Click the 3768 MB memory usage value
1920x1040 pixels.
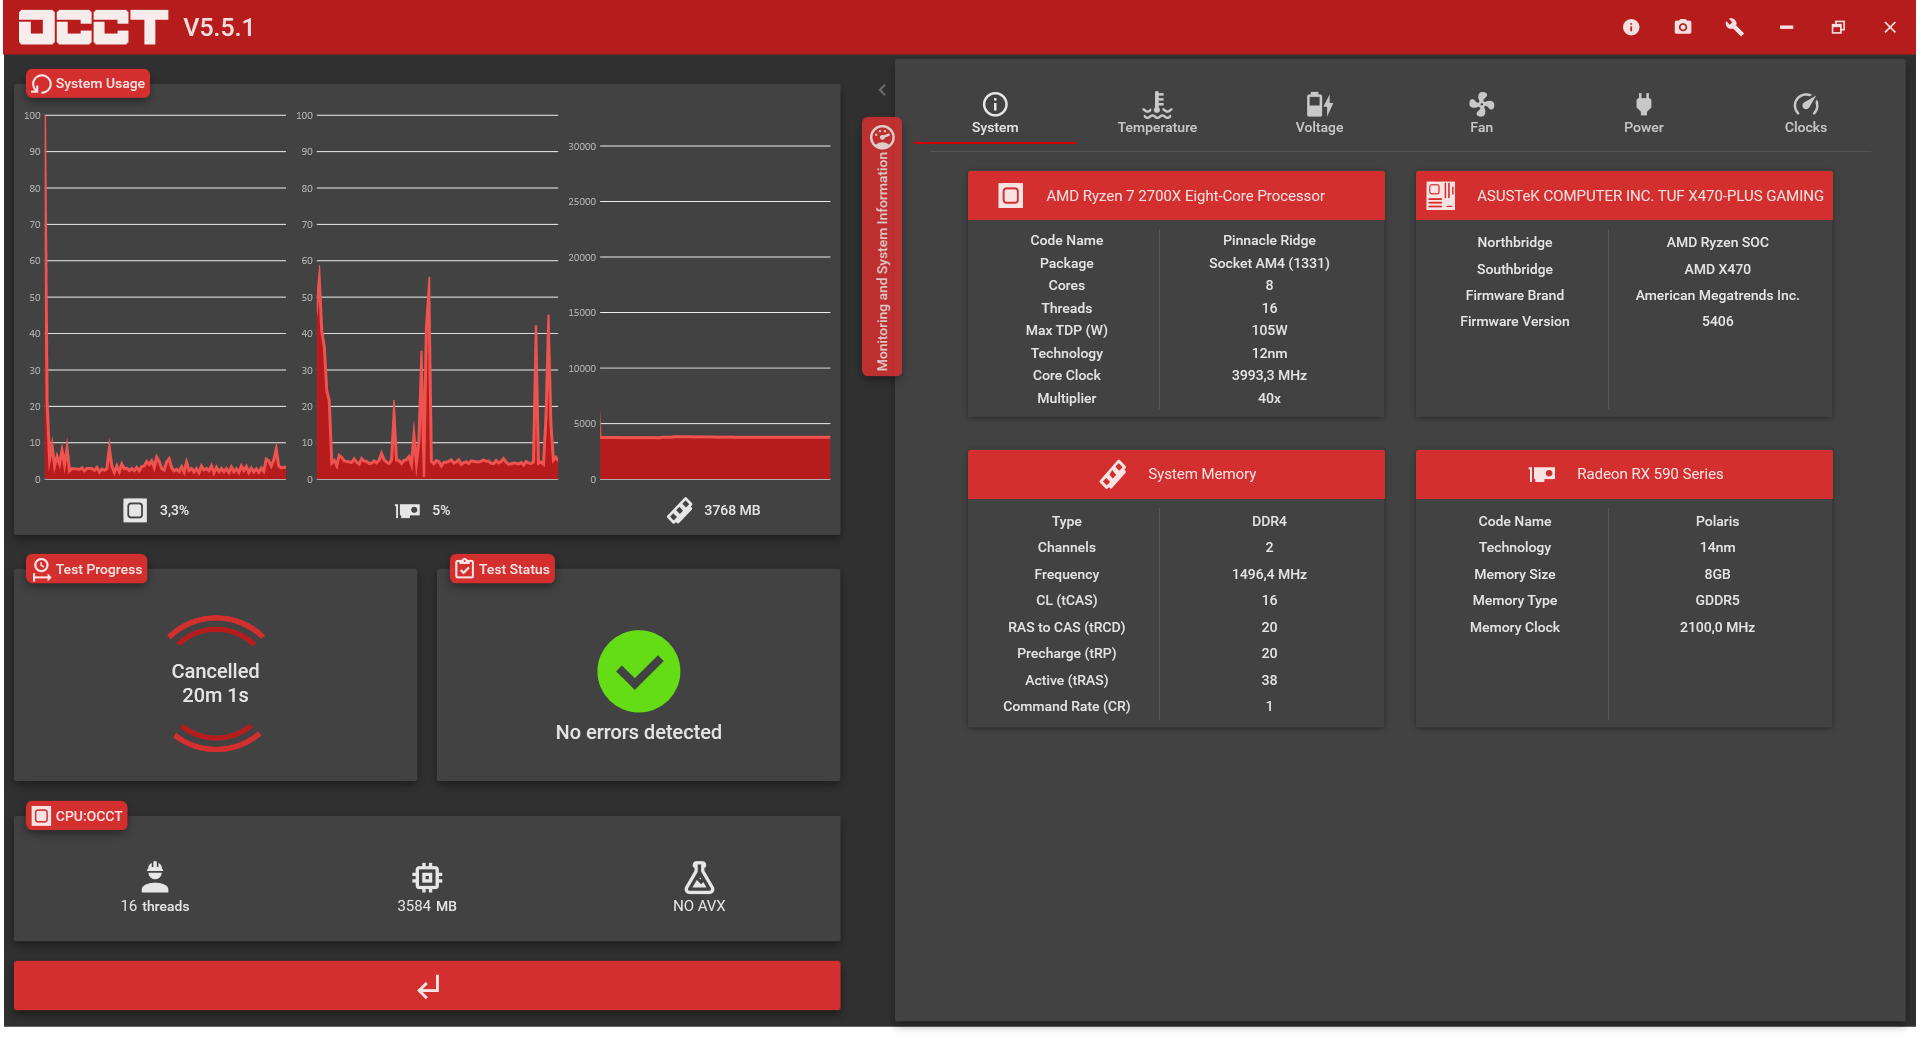[732, 510]
